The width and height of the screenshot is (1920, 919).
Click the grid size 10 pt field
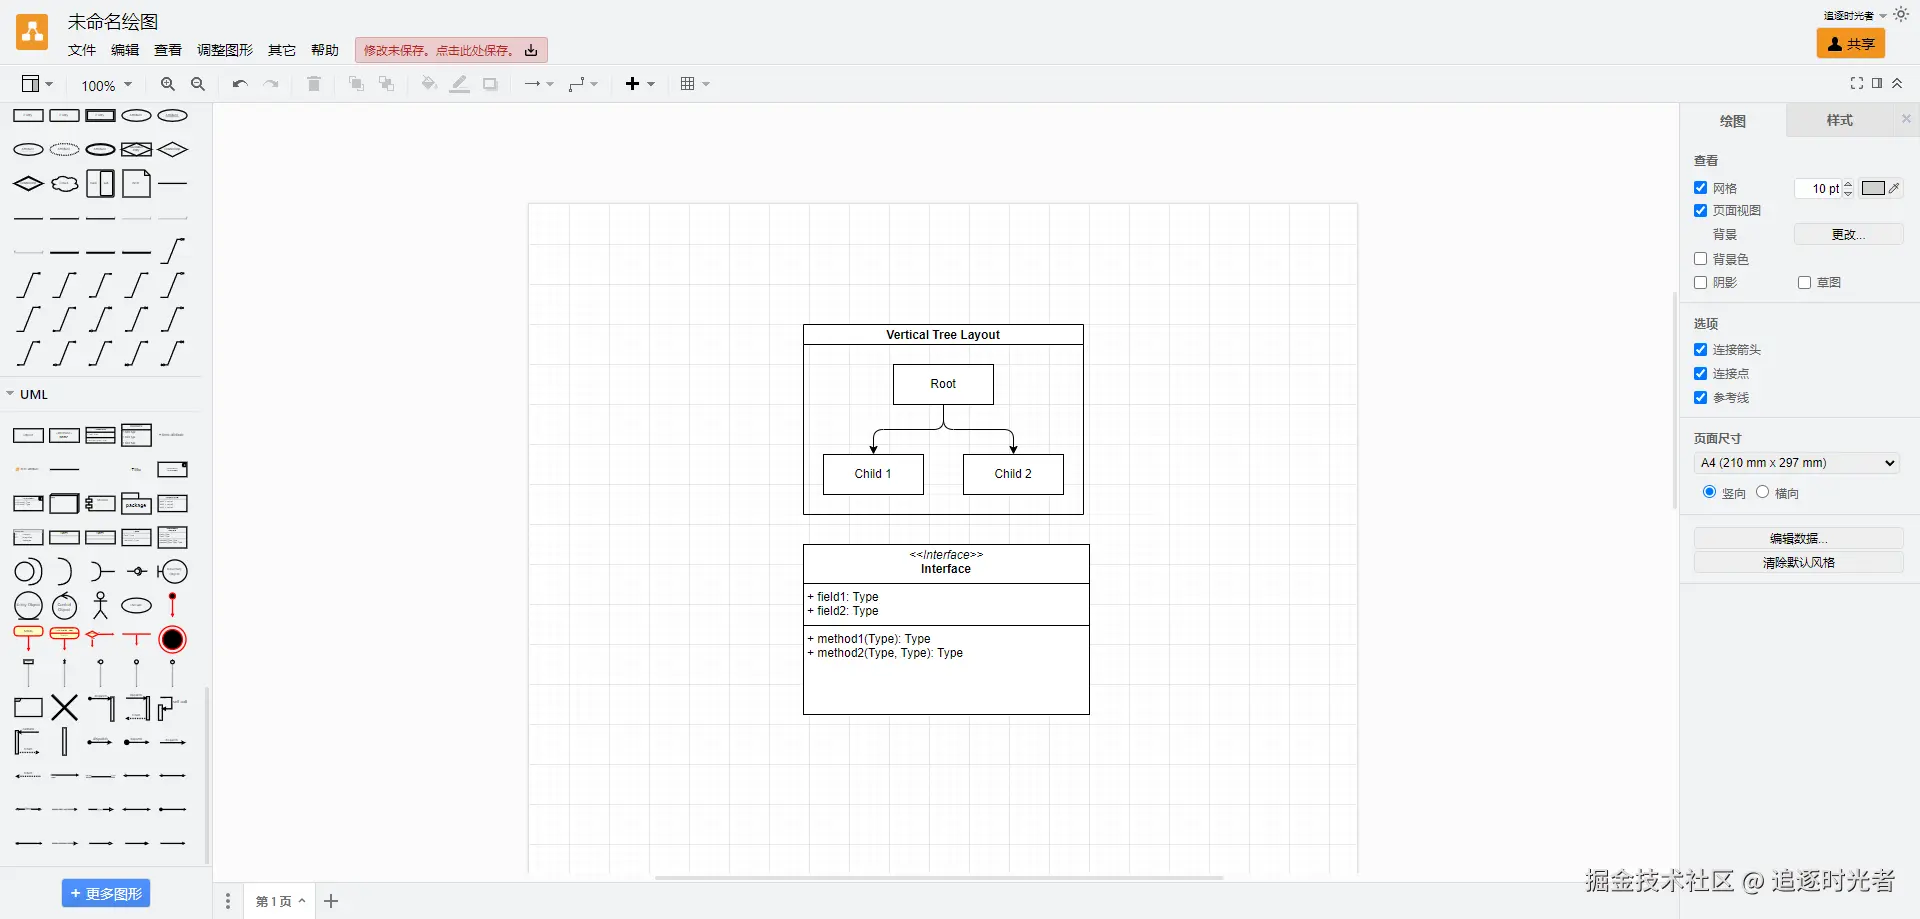(1819, 189)
